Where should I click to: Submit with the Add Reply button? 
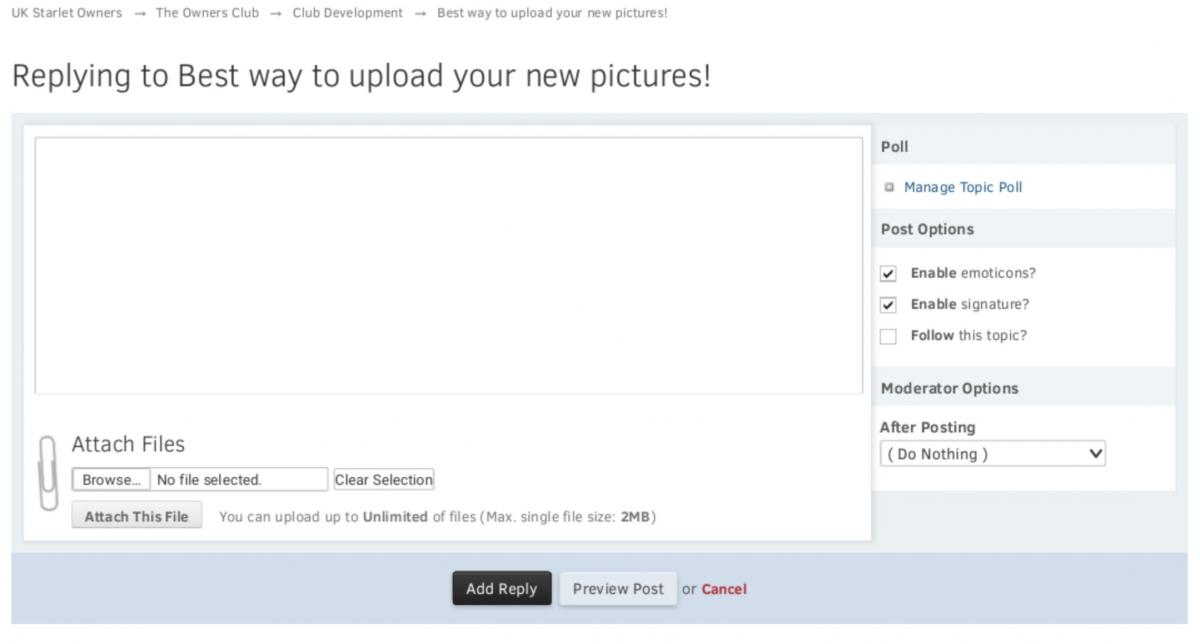pos(502,589)
